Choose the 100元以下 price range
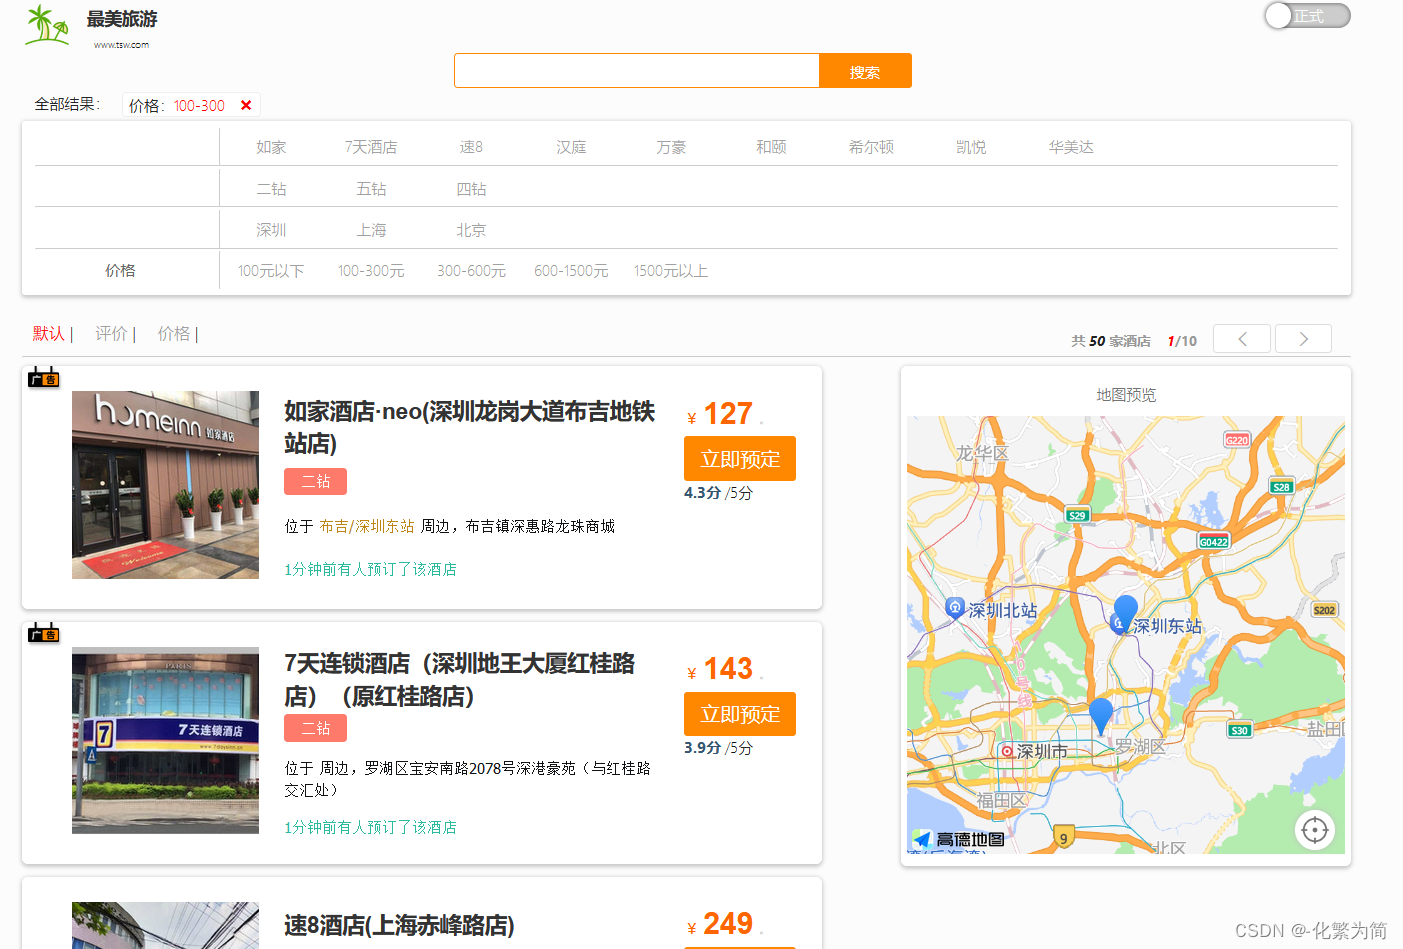1403x949 pixels. click(271, 271)
